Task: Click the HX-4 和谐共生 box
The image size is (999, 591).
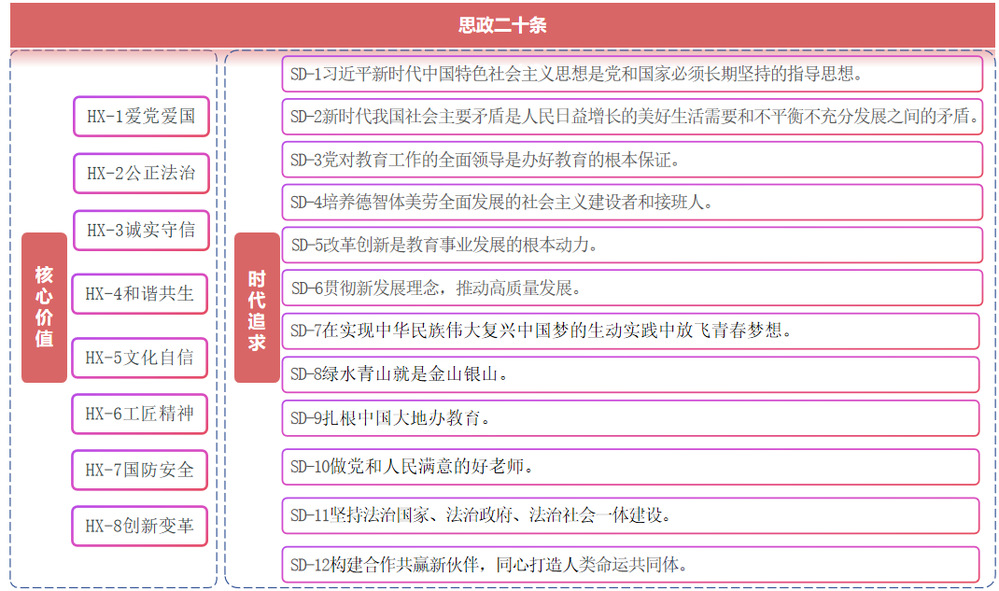Action: coord(140,294)
